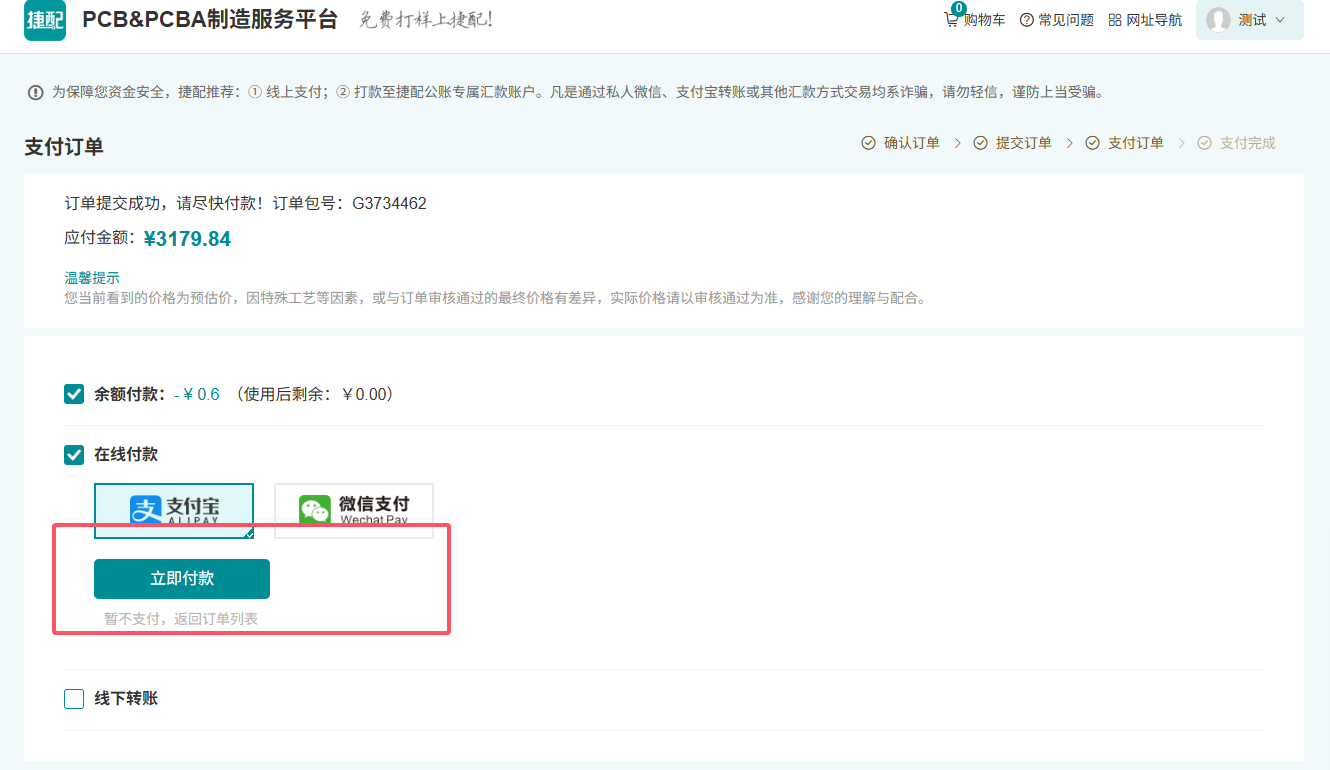The width and height of the screenshot is (1330, 770).
Task: Click the PCB&PCBA制造服务平台 title
Action: click(210, 20)
